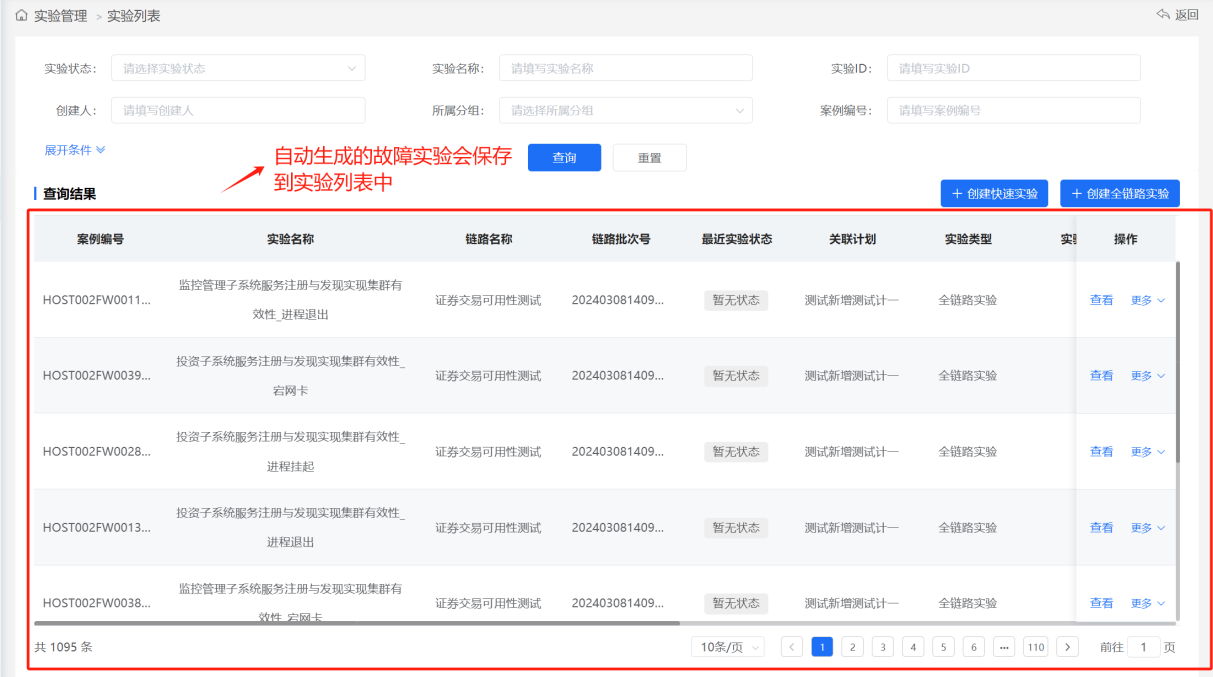Click the table's vertical scrollbar
Viewport: 1213px width, 677px height.
(1178, 360)
